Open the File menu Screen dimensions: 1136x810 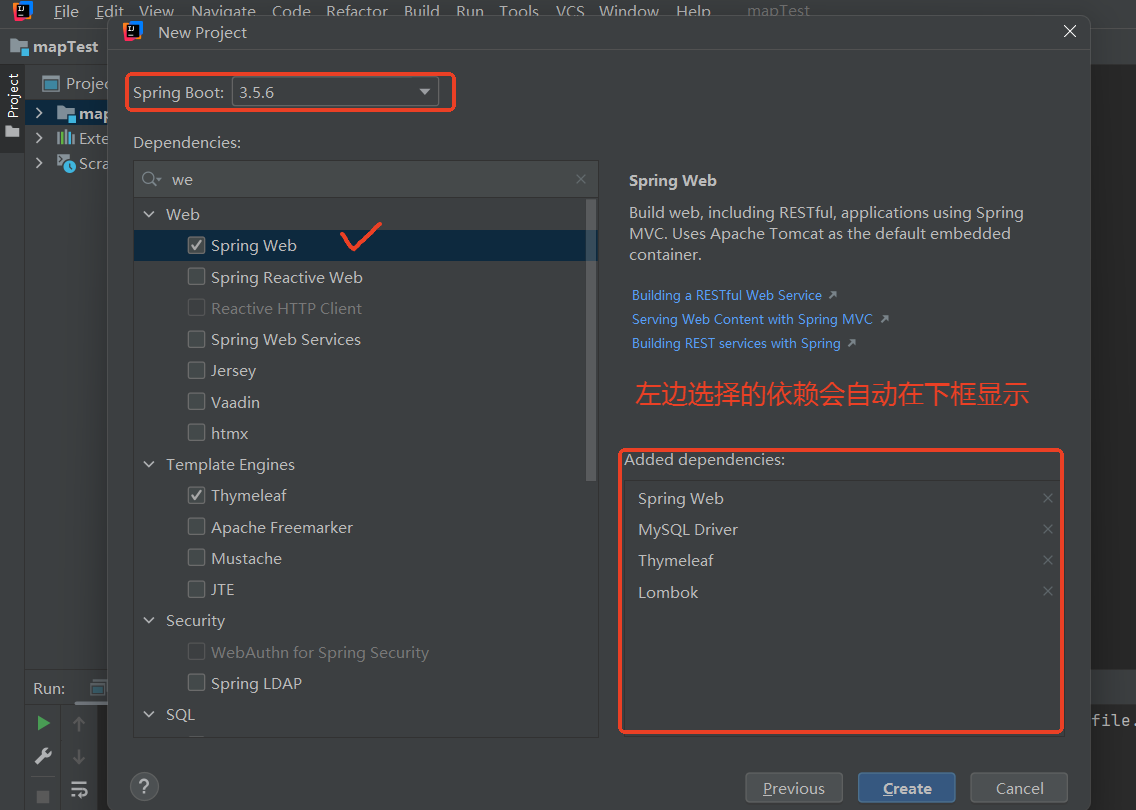66,12
